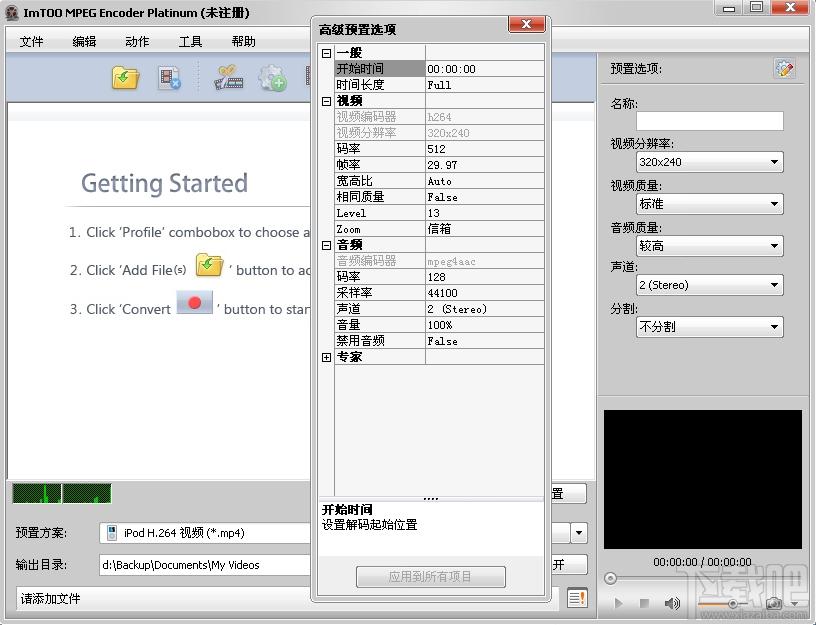Select the 帧率 value 29.97

pos(484,165)
